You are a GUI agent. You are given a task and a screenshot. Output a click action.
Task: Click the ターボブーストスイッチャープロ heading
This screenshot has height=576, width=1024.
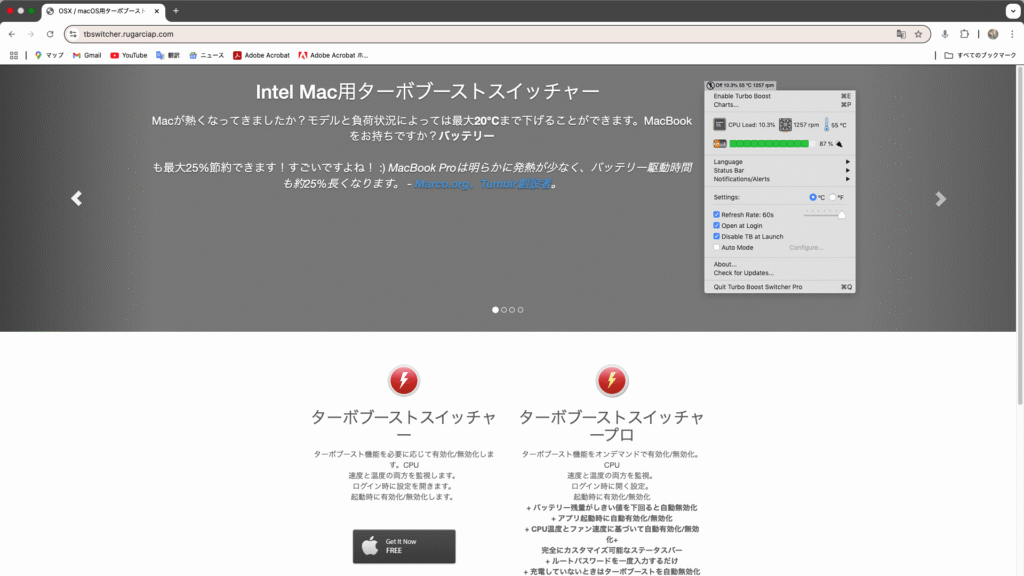point(612,426)
